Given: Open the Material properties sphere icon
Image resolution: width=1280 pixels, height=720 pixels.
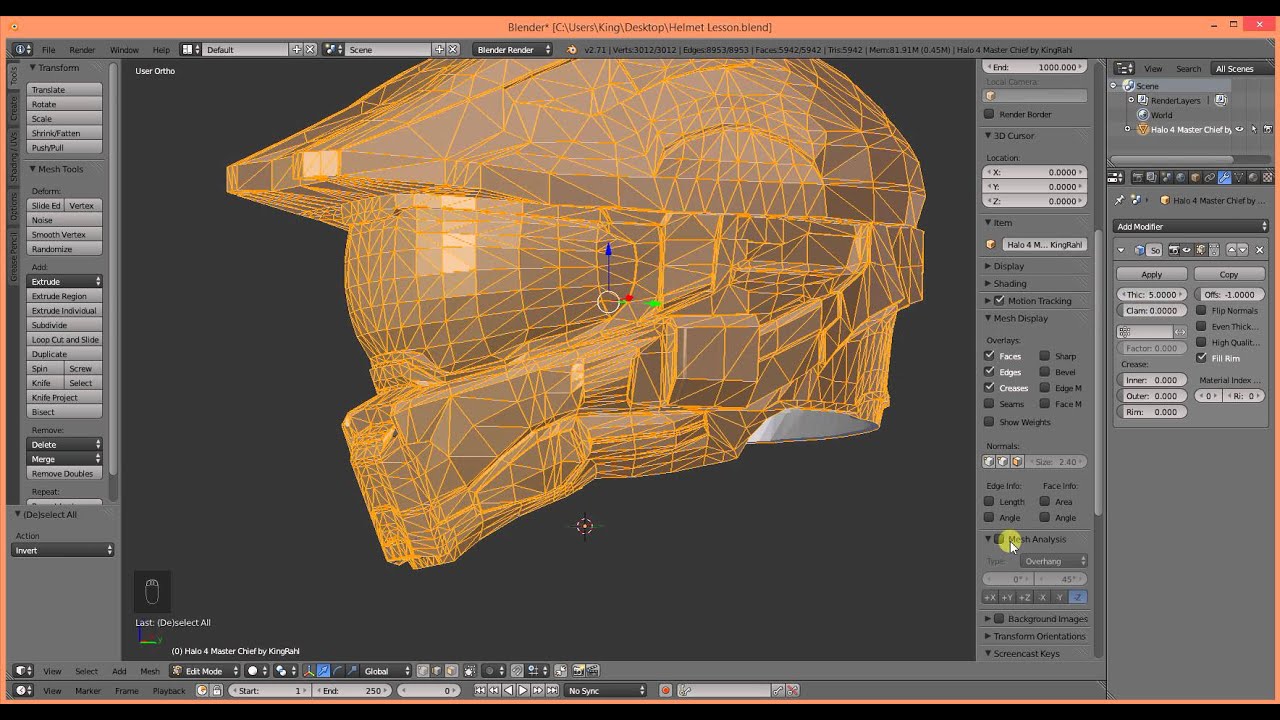Looking at the screenshot, I should [1253, 177].
